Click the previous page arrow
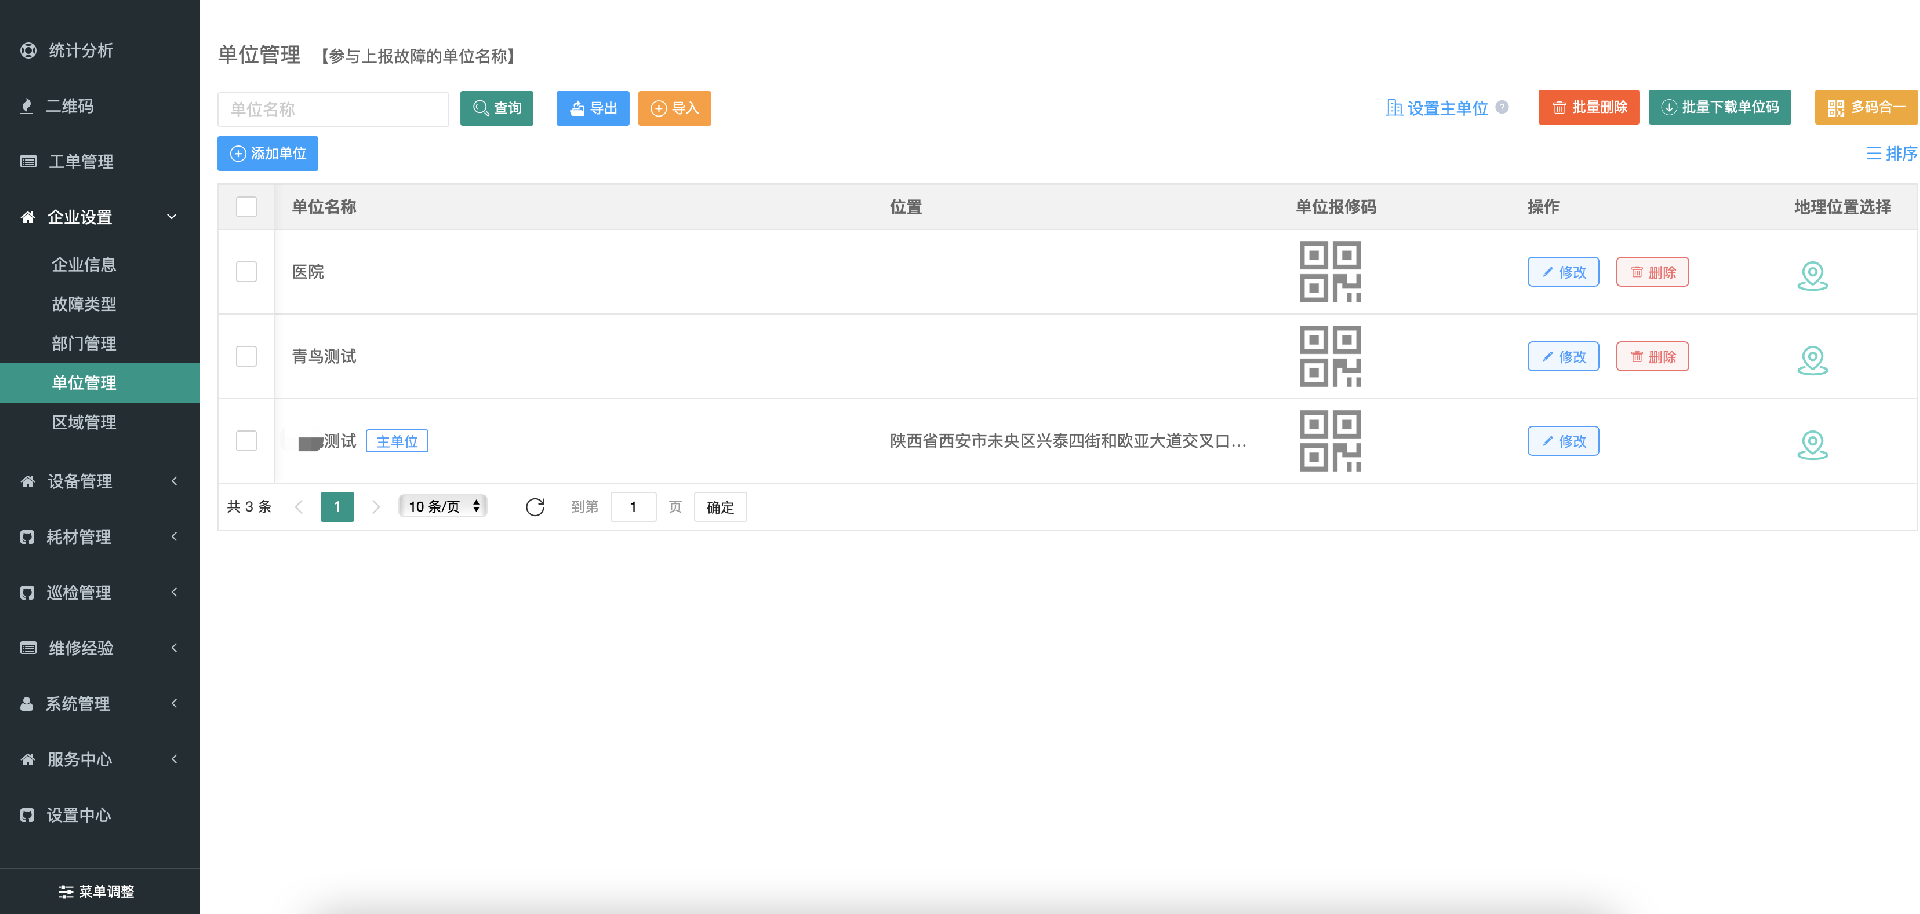 pyautogui.click(x=299, y=507)
